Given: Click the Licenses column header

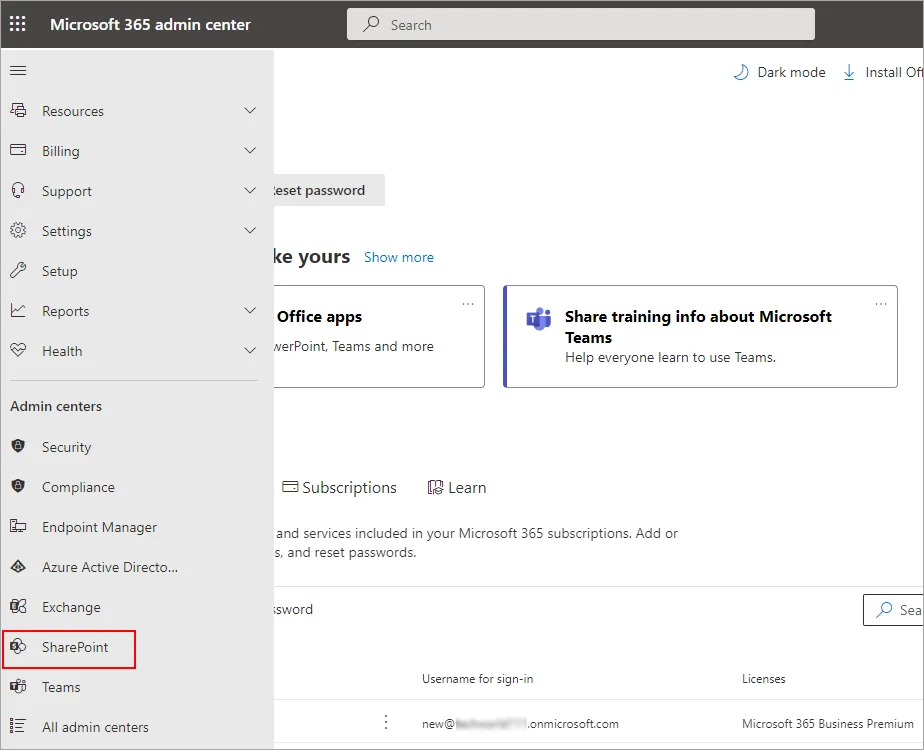Looking at the screenshot, I should (x=763, y=679).
